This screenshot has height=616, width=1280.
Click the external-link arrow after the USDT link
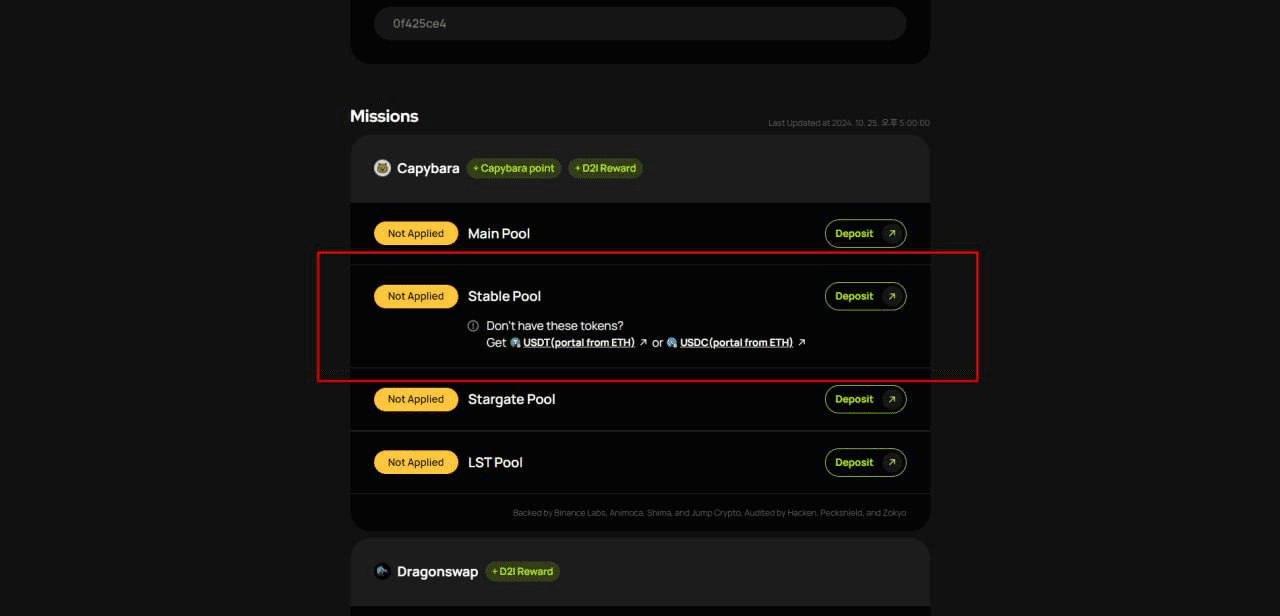[643, 342]
